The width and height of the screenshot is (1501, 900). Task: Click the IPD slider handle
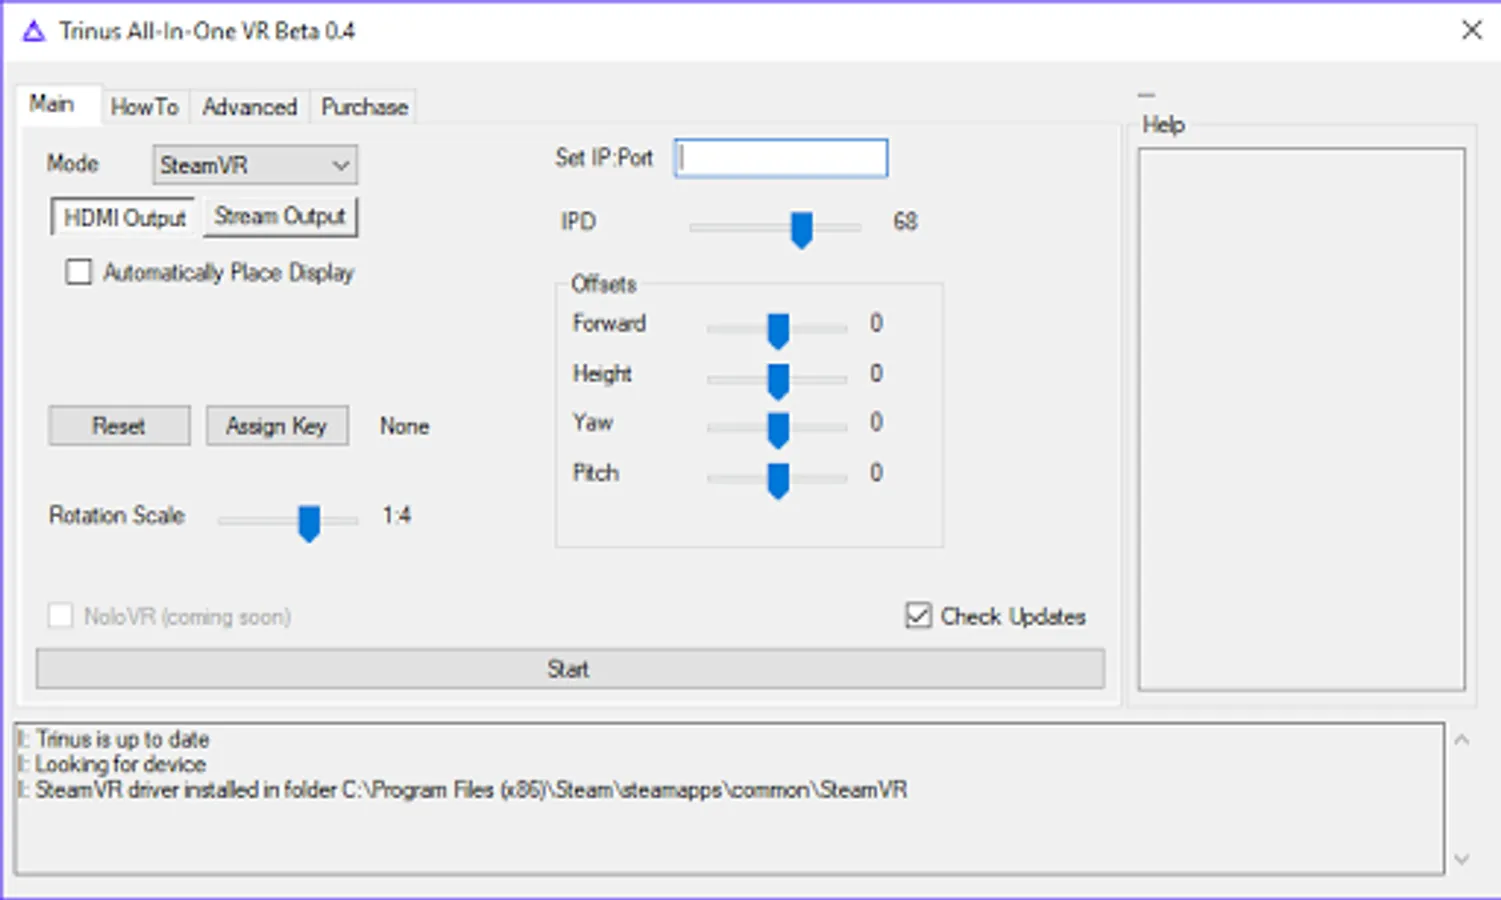click(x=801, y=229)
